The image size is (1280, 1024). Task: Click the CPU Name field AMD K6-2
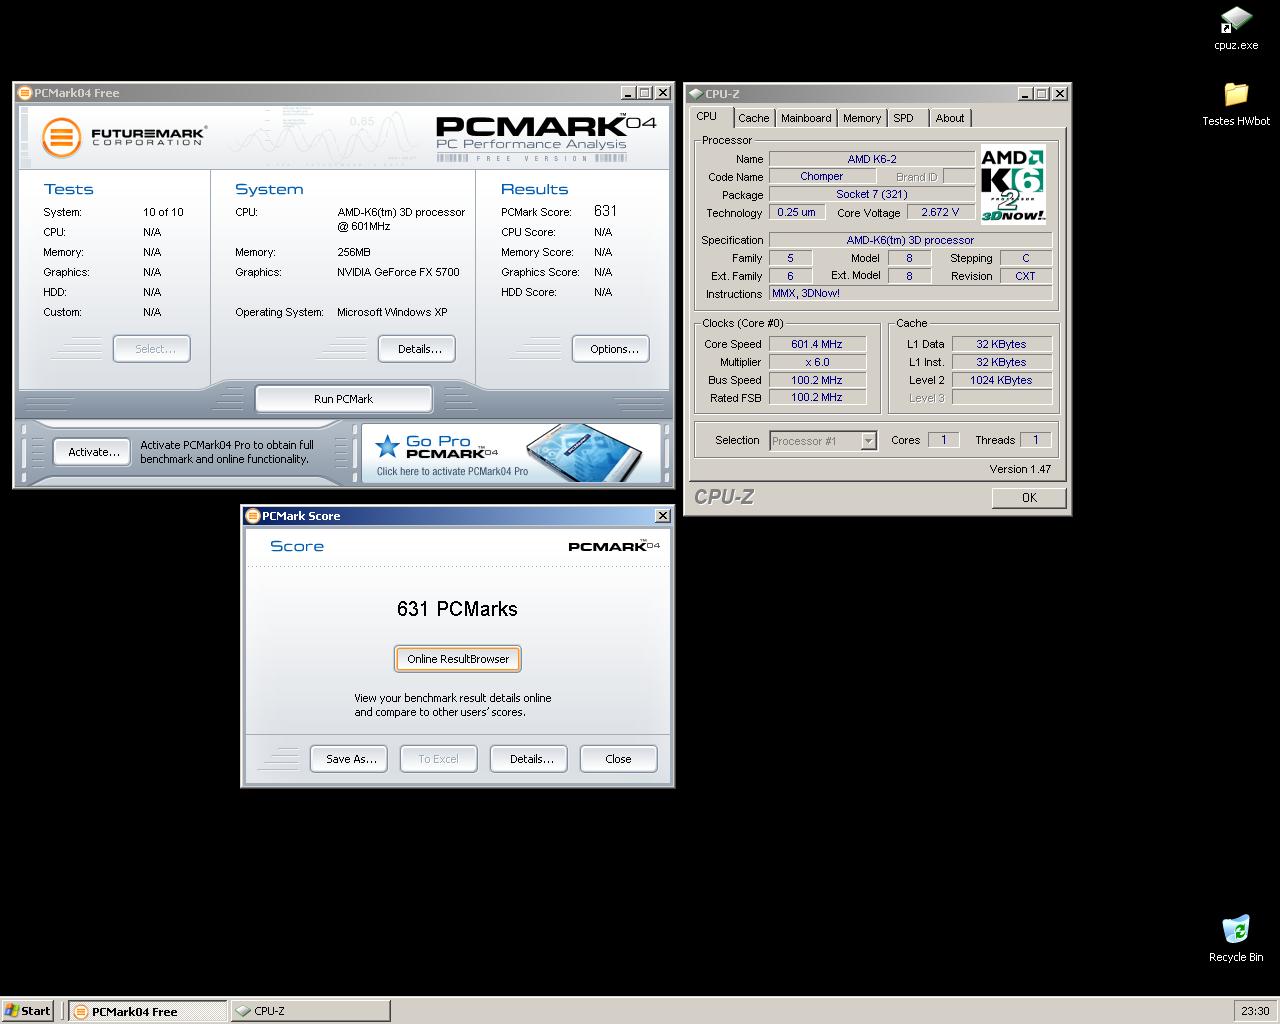click(872, 159)
